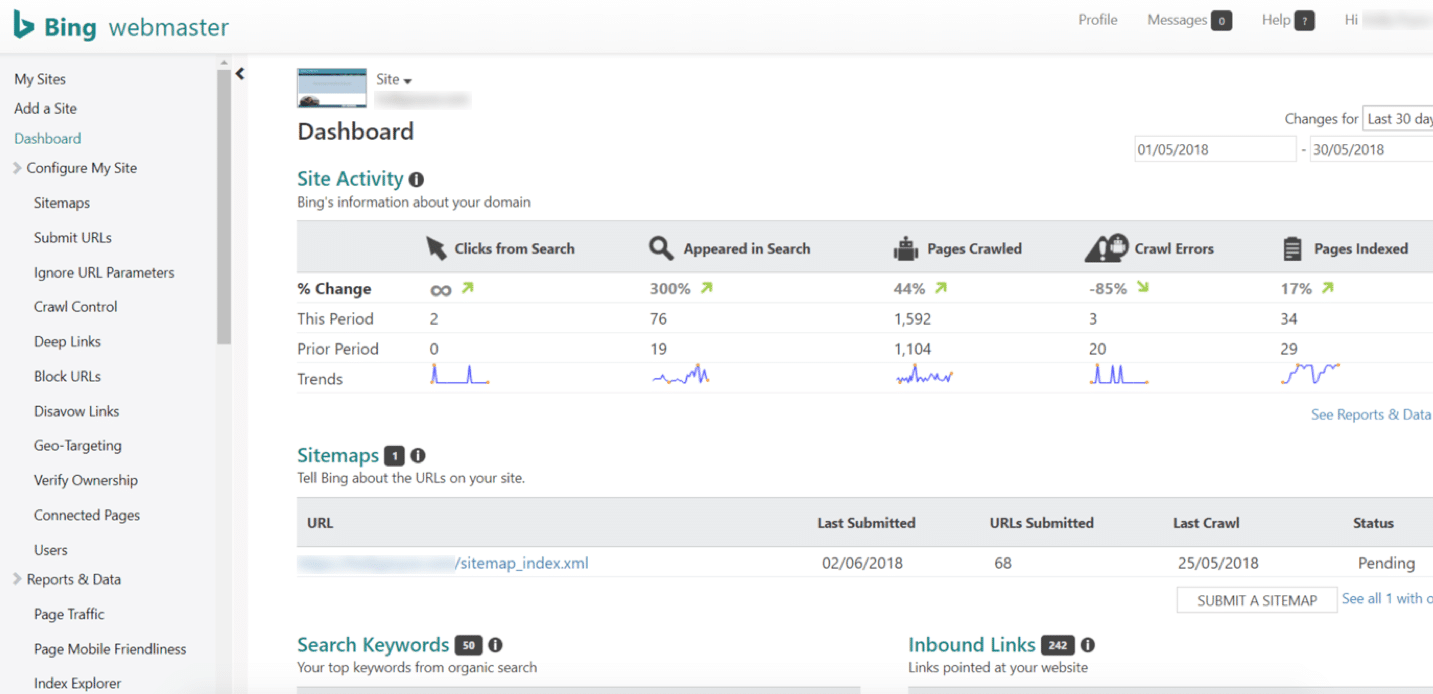Open the Inbound Links info icon
Image resolution: width=1433 pixels, height=694 pixels.
(x=1088, y=646)
